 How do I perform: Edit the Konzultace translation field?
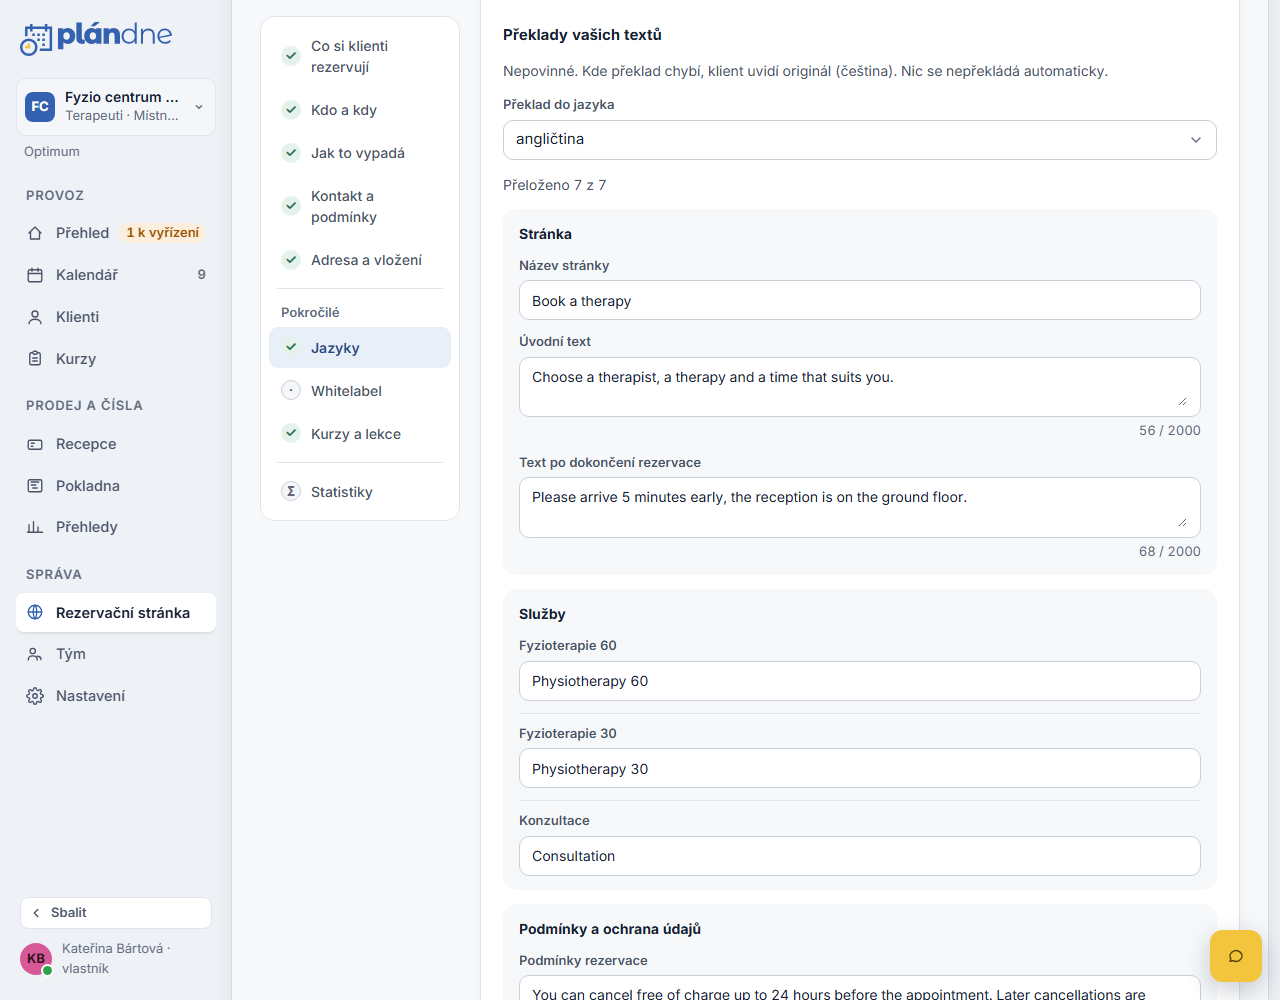point(860,856)
